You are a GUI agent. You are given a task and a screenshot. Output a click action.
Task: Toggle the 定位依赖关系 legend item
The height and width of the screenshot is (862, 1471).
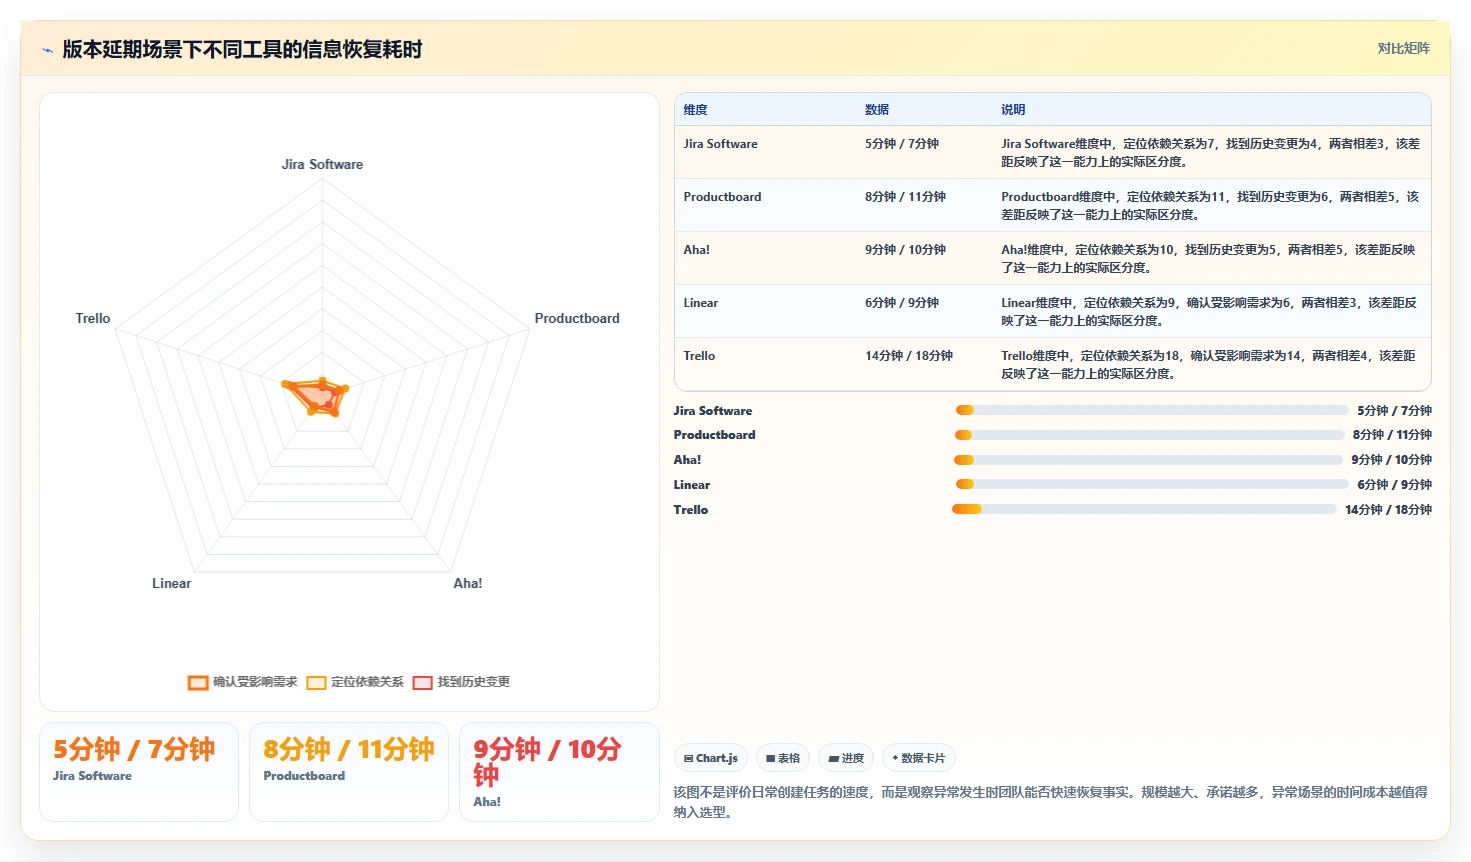pyautogui.click(x=355, y=682)
